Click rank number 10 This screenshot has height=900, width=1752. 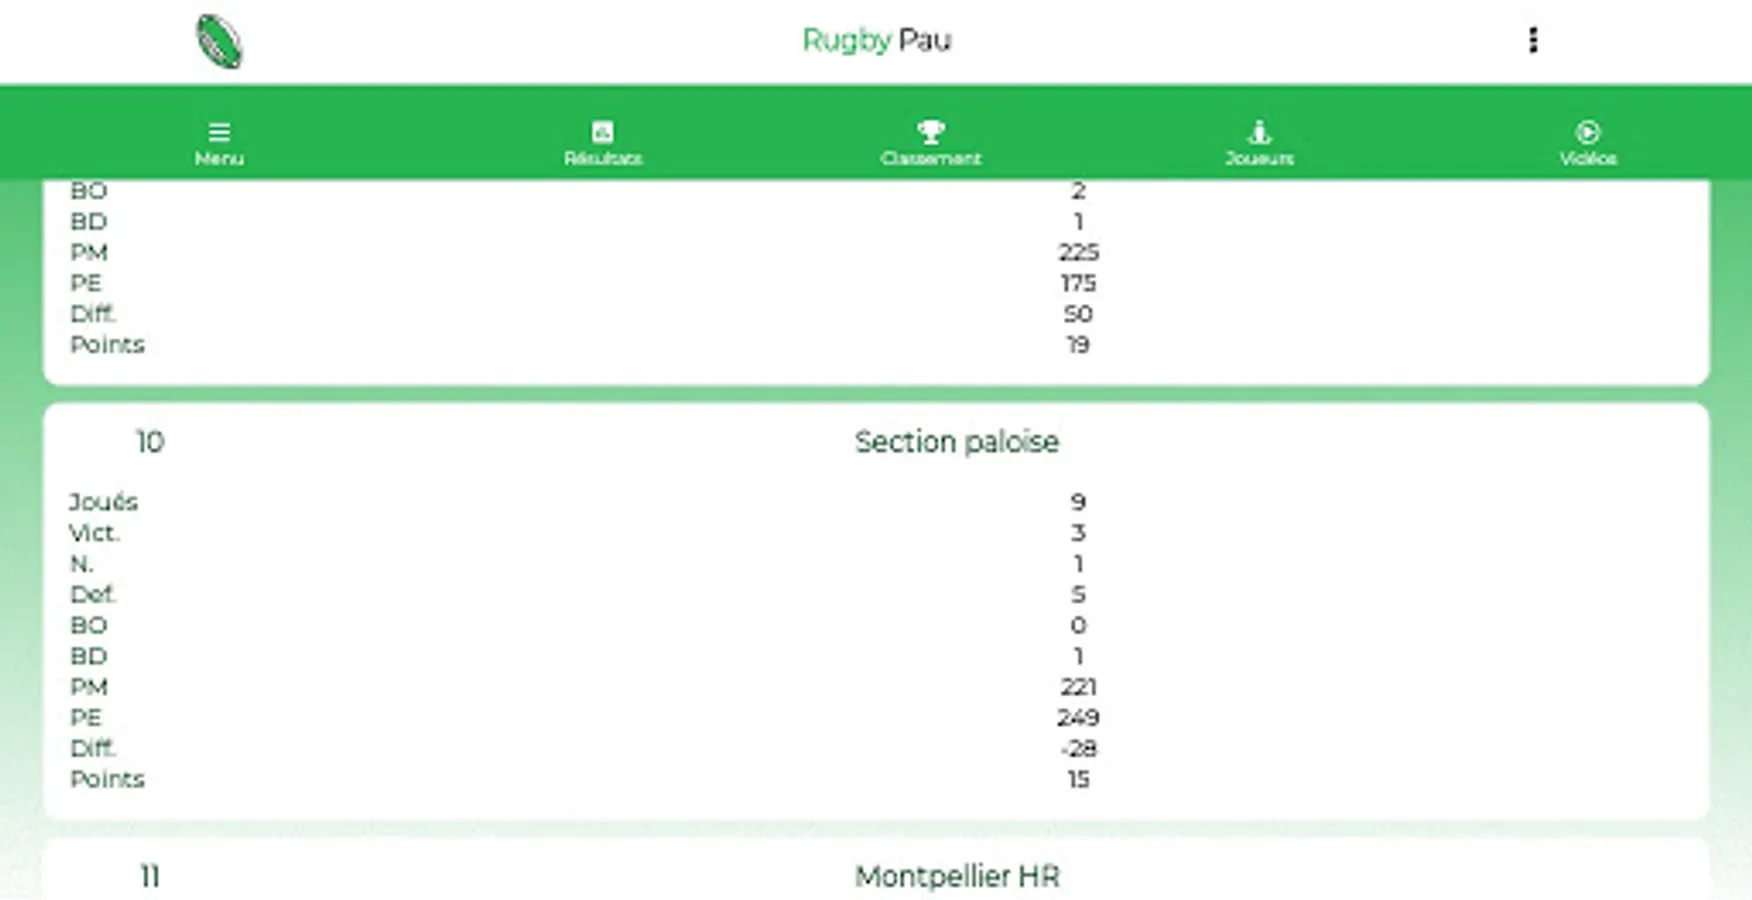pos(150,442)
